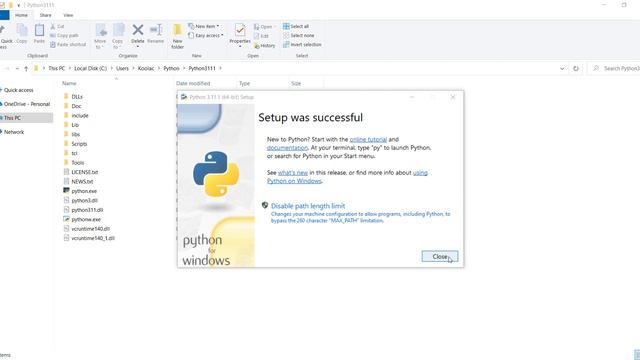This screenshot has width=640, height=360.
Task: Select the Lib folder
Action: pyautogui.click(x=75, y=125)
